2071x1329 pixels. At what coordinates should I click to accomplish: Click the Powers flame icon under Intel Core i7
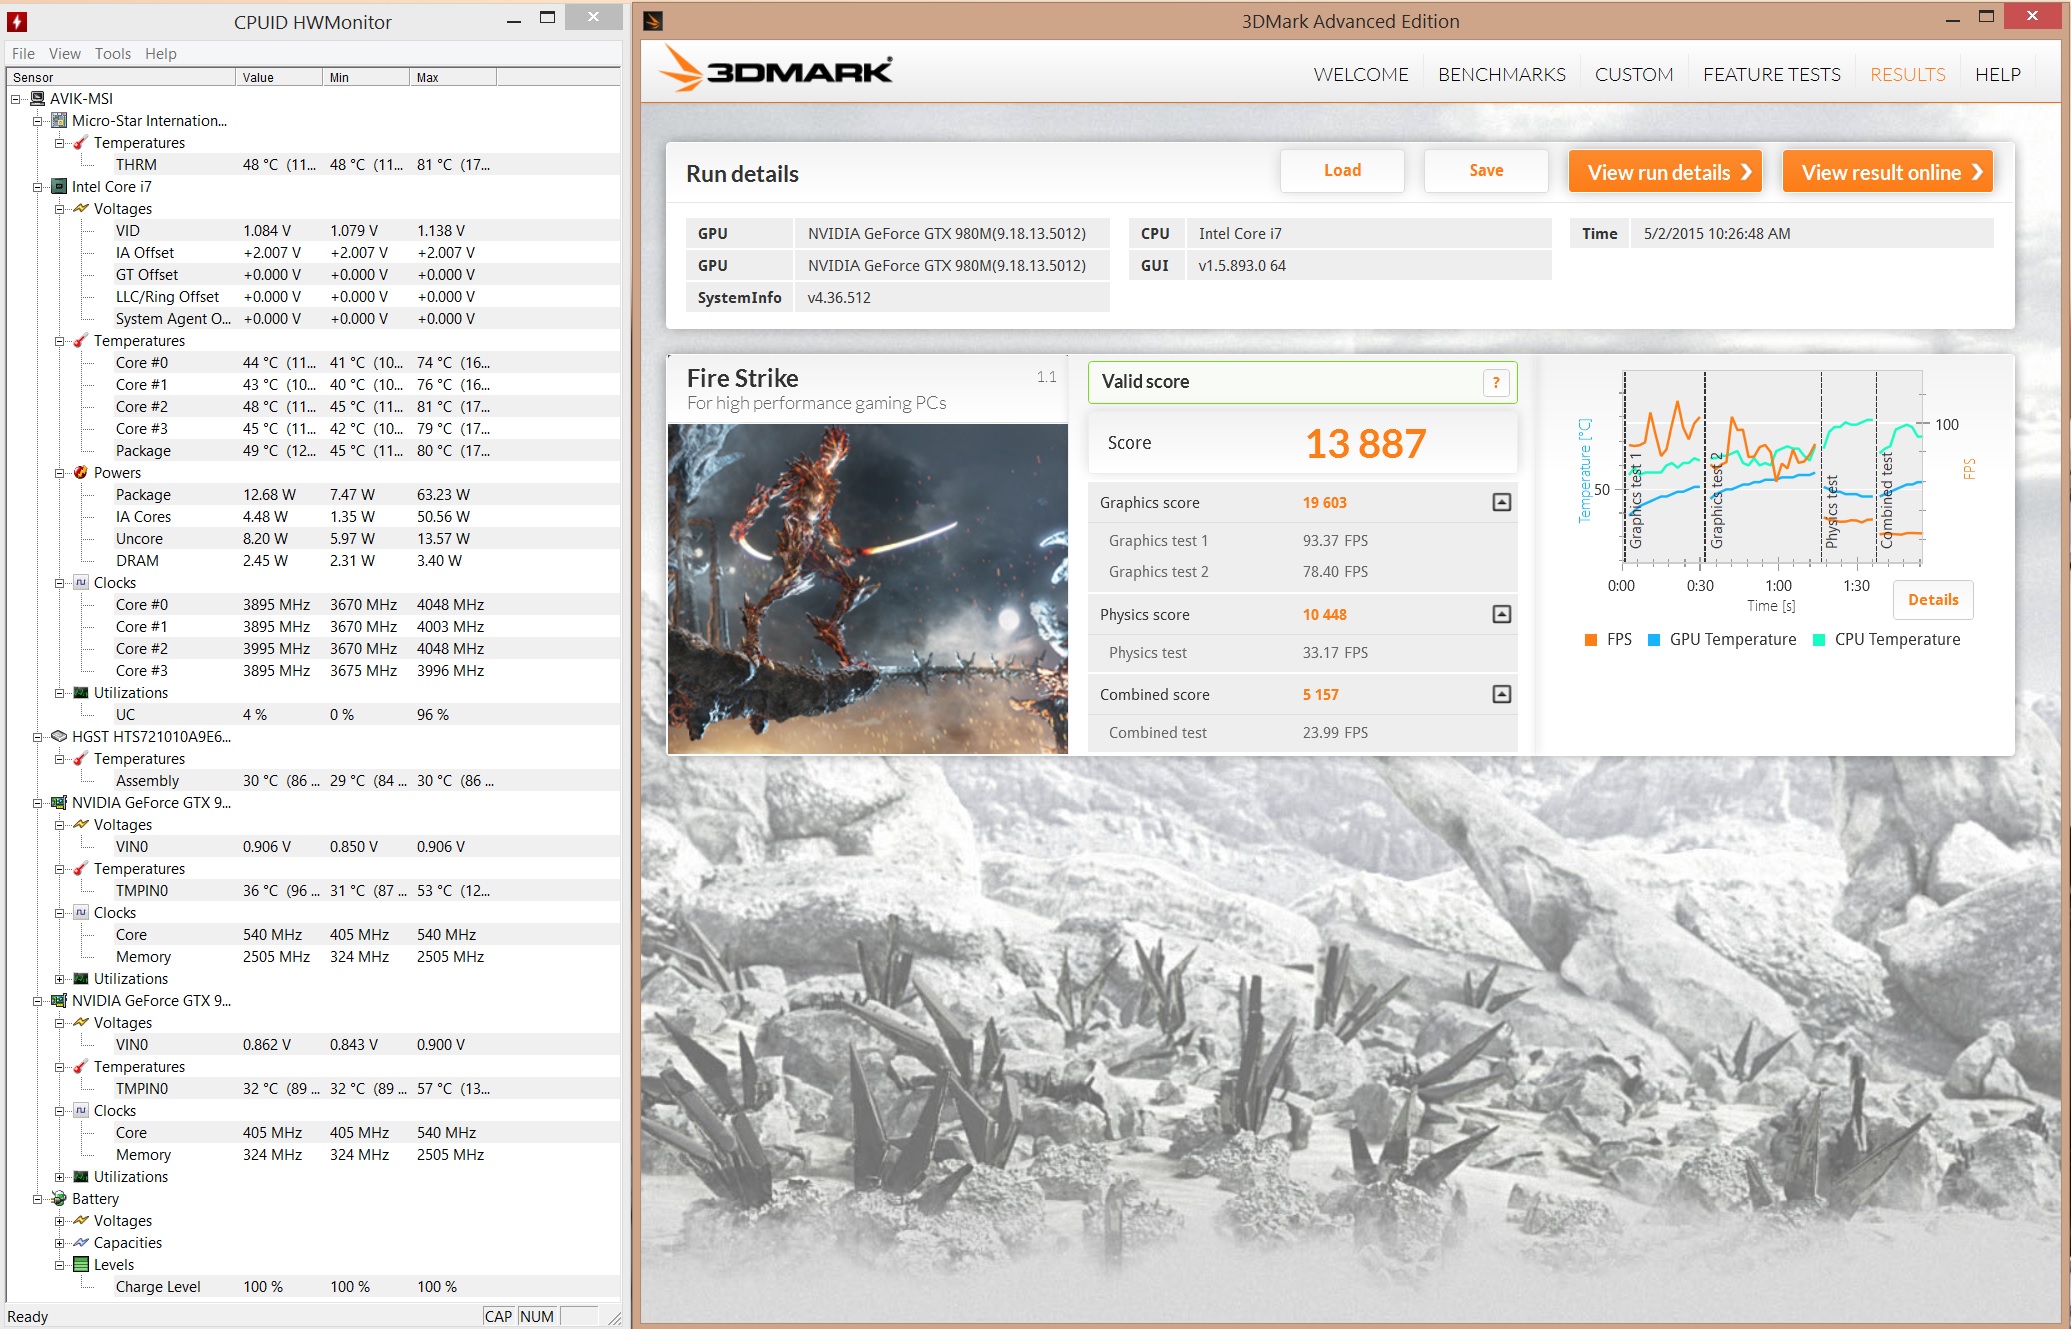[x=81, y=472]
